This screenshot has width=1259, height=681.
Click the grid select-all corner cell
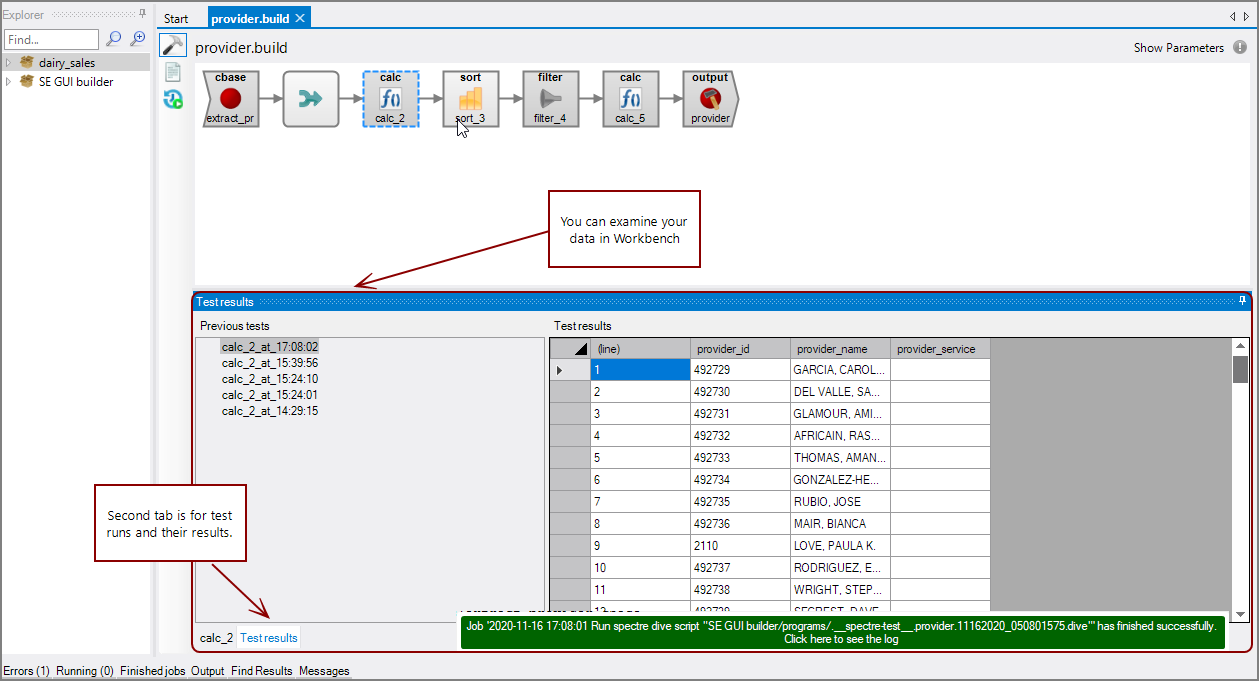(x=570, y=348)
